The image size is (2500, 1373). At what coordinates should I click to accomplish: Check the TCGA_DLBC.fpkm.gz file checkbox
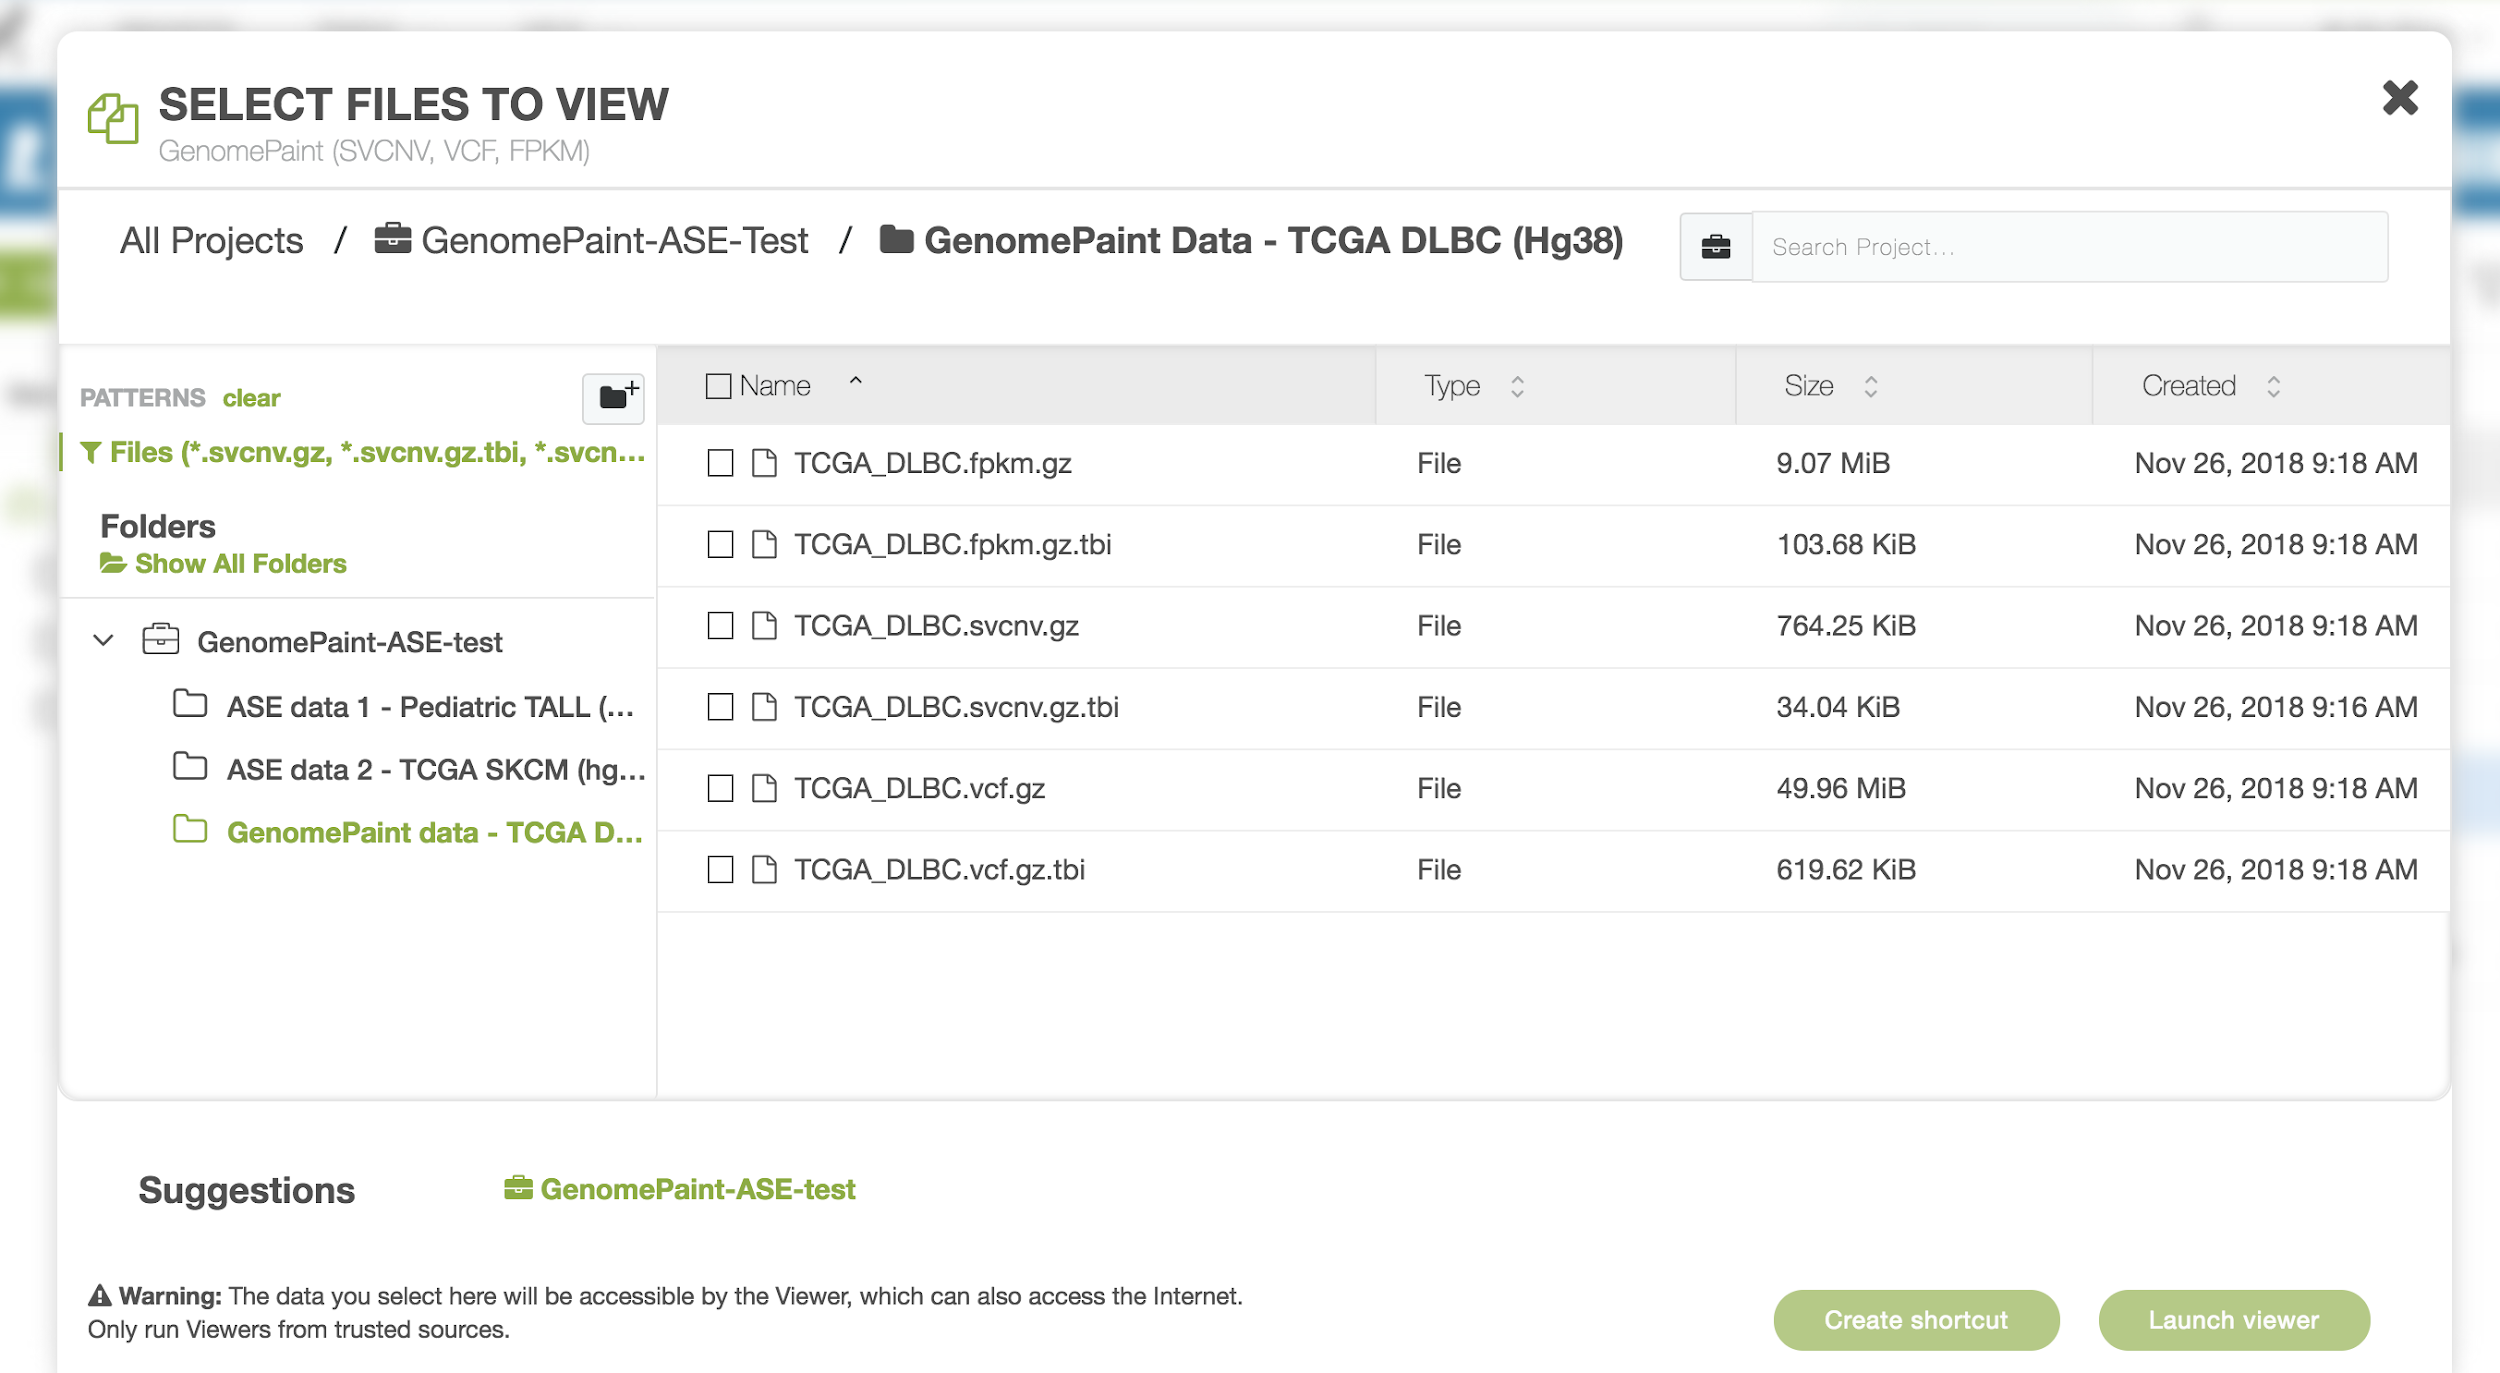pyautogui.click(x=720, y=463)
